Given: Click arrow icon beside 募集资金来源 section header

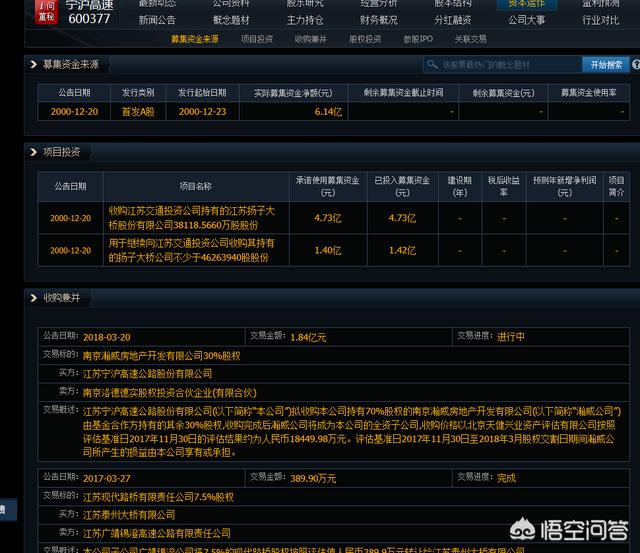Looking at the screenshot, I should (33, 64).
